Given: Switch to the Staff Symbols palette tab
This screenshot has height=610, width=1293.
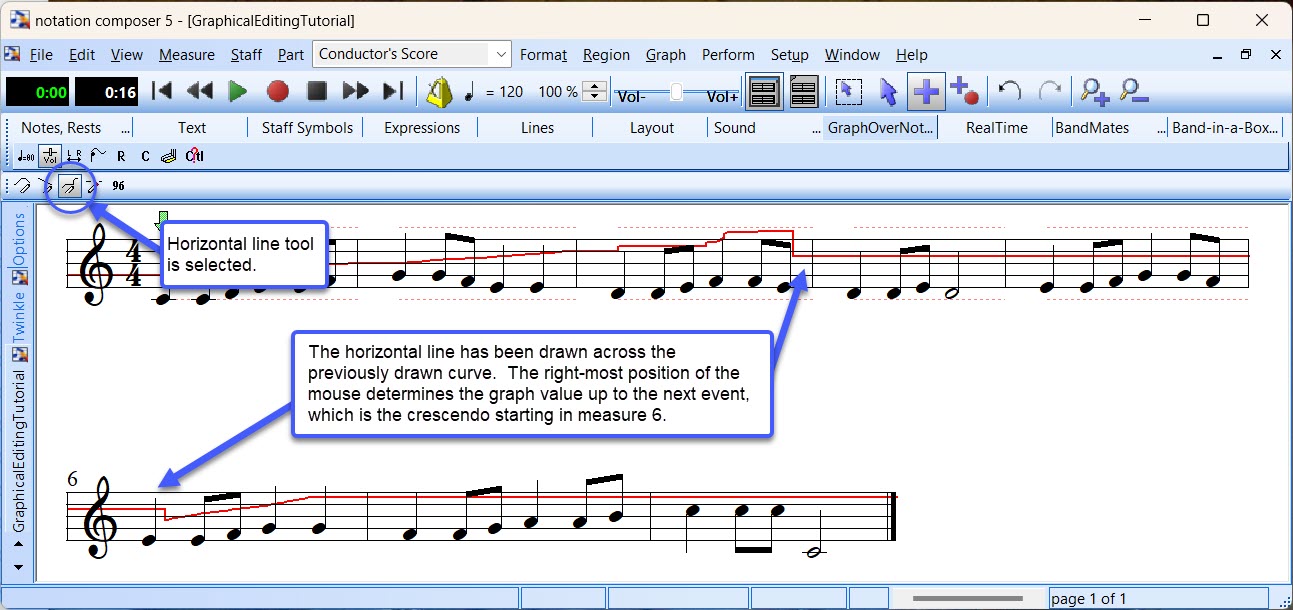Looking at the screenshot, I should point(307,128).
